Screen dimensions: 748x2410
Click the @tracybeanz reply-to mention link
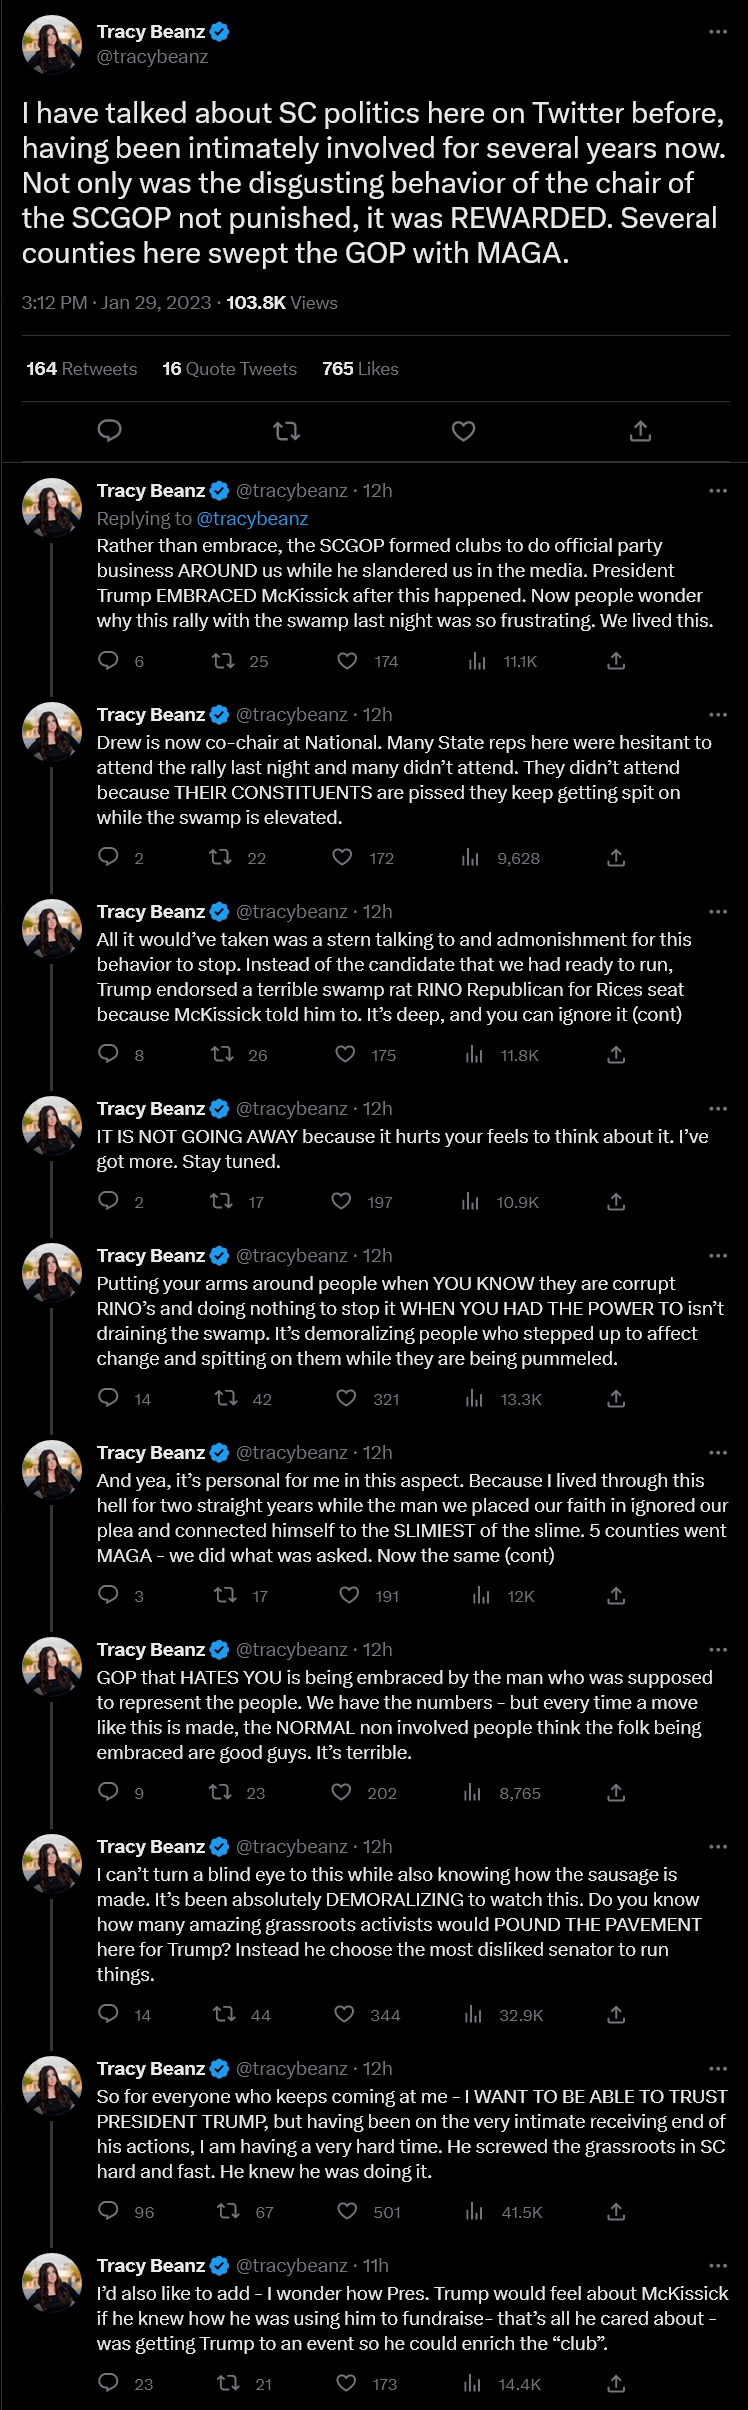click(252, 518)
